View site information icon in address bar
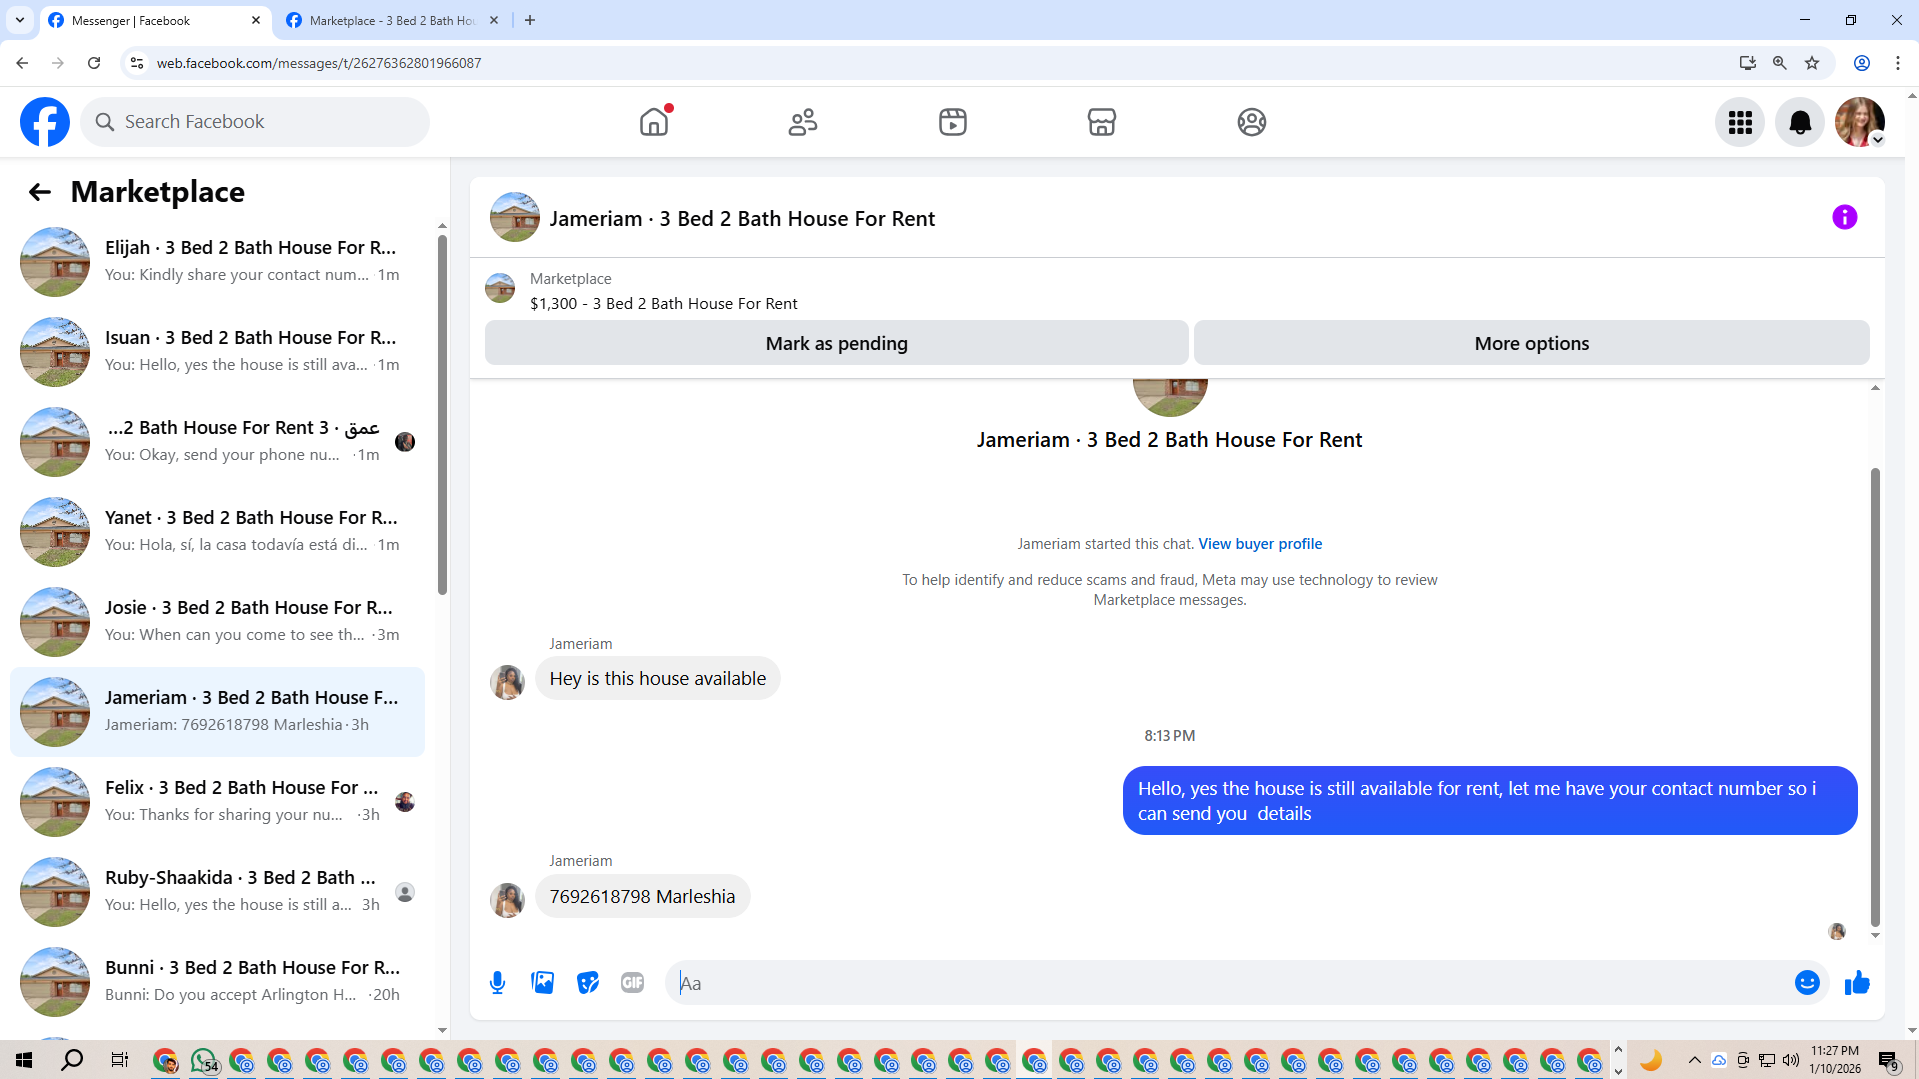1919x1079 pixels. click(x=137, y=63)
